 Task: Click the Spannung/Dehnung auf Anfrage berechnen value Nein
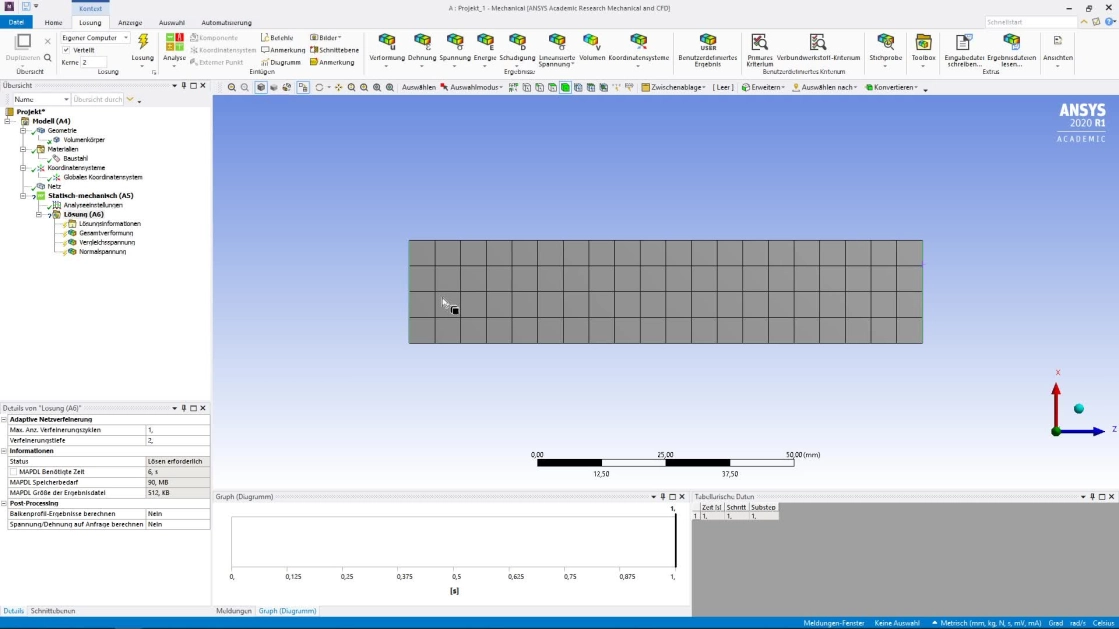[x=178, y=524]
